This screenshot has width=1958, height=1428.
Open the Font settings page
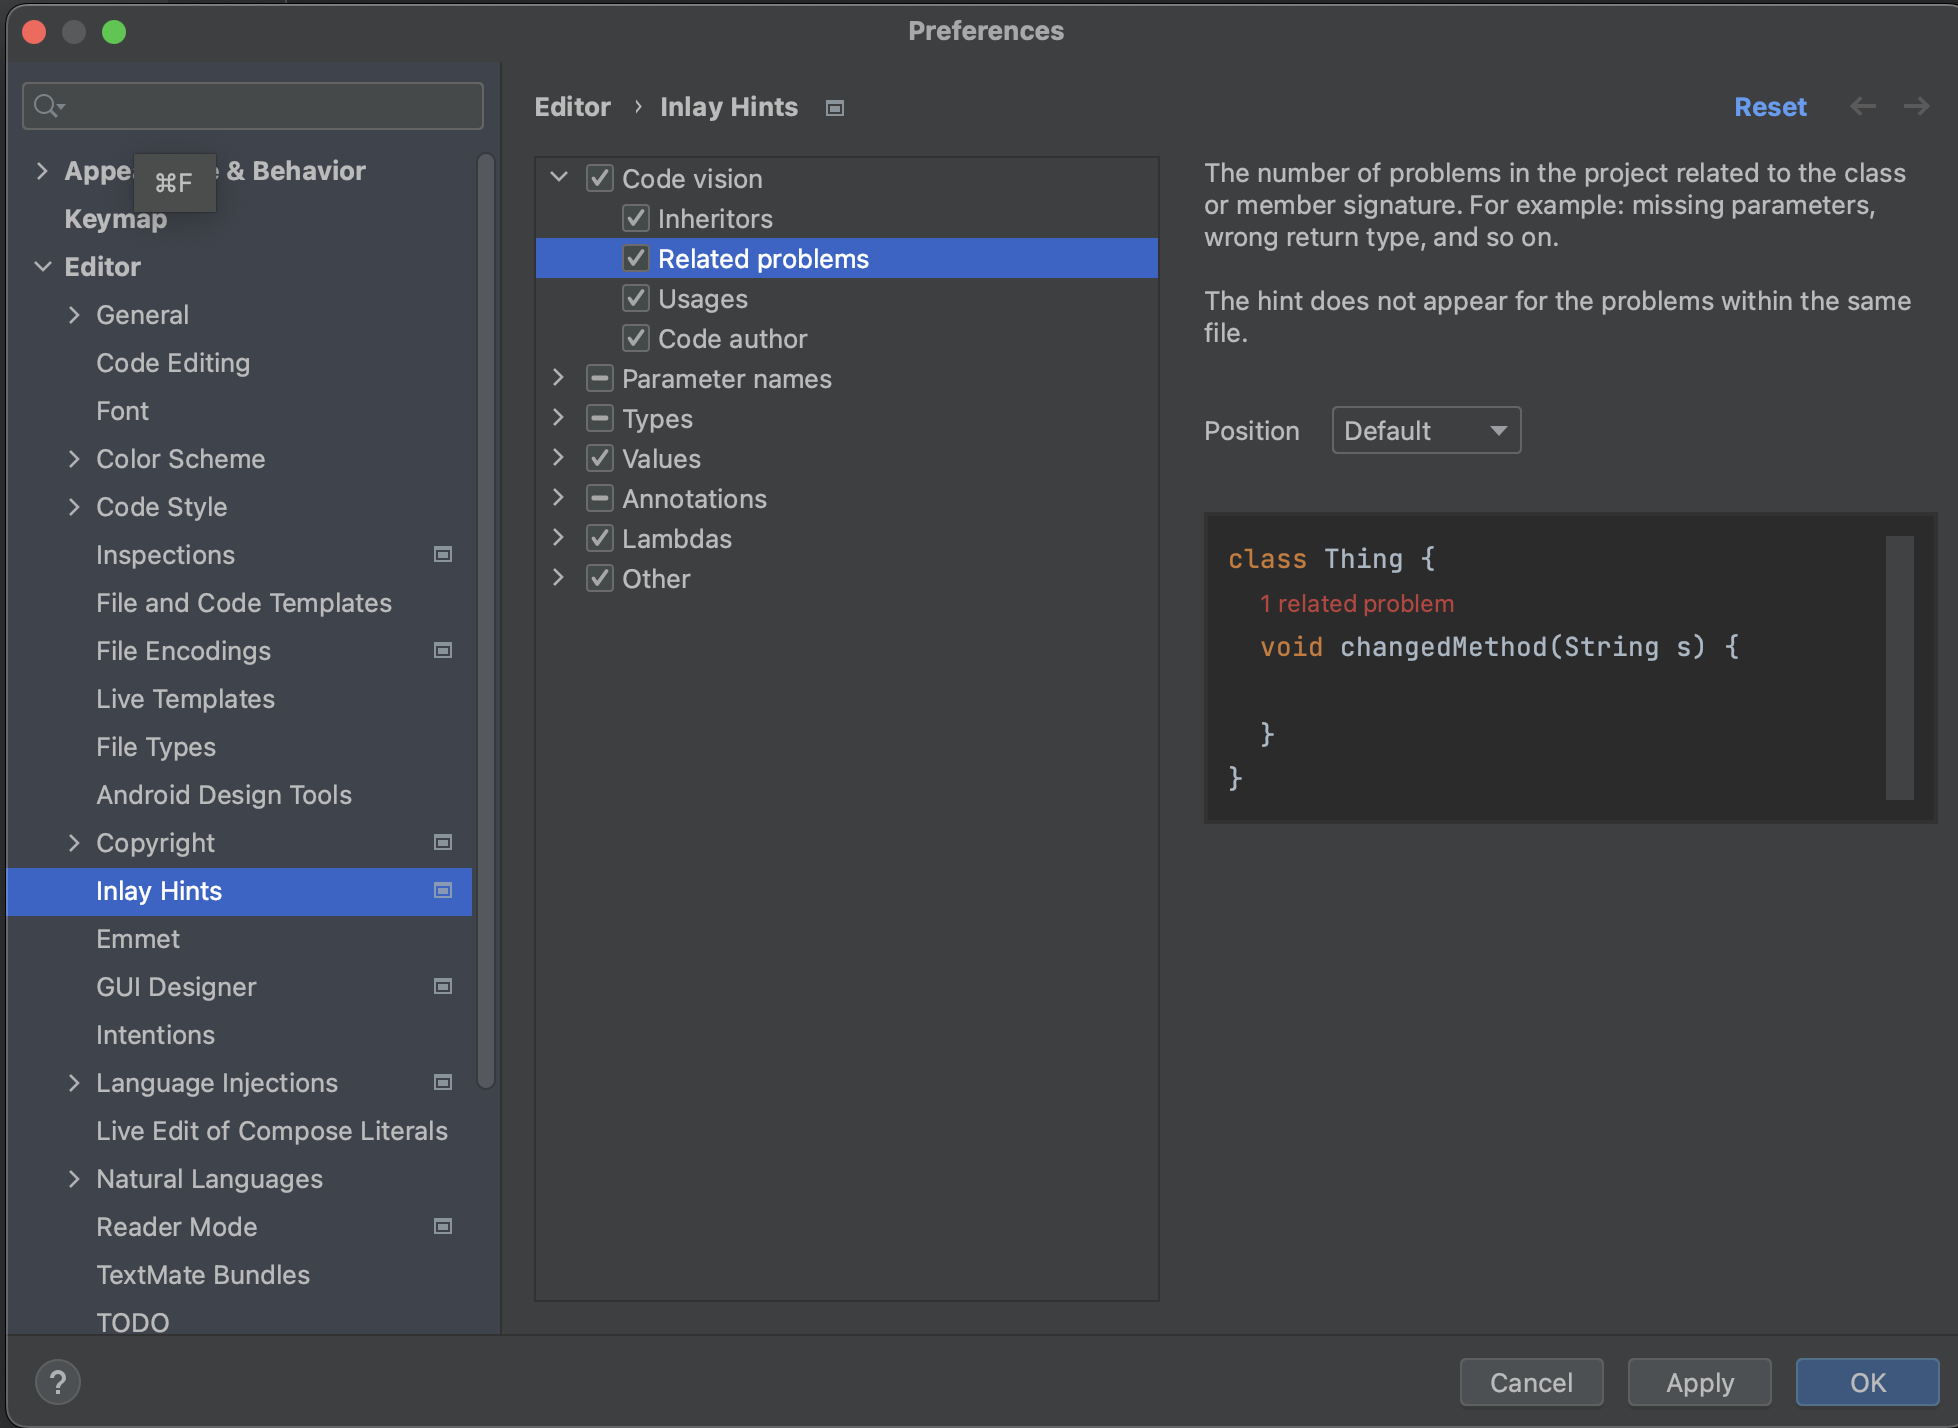[122, 410]
